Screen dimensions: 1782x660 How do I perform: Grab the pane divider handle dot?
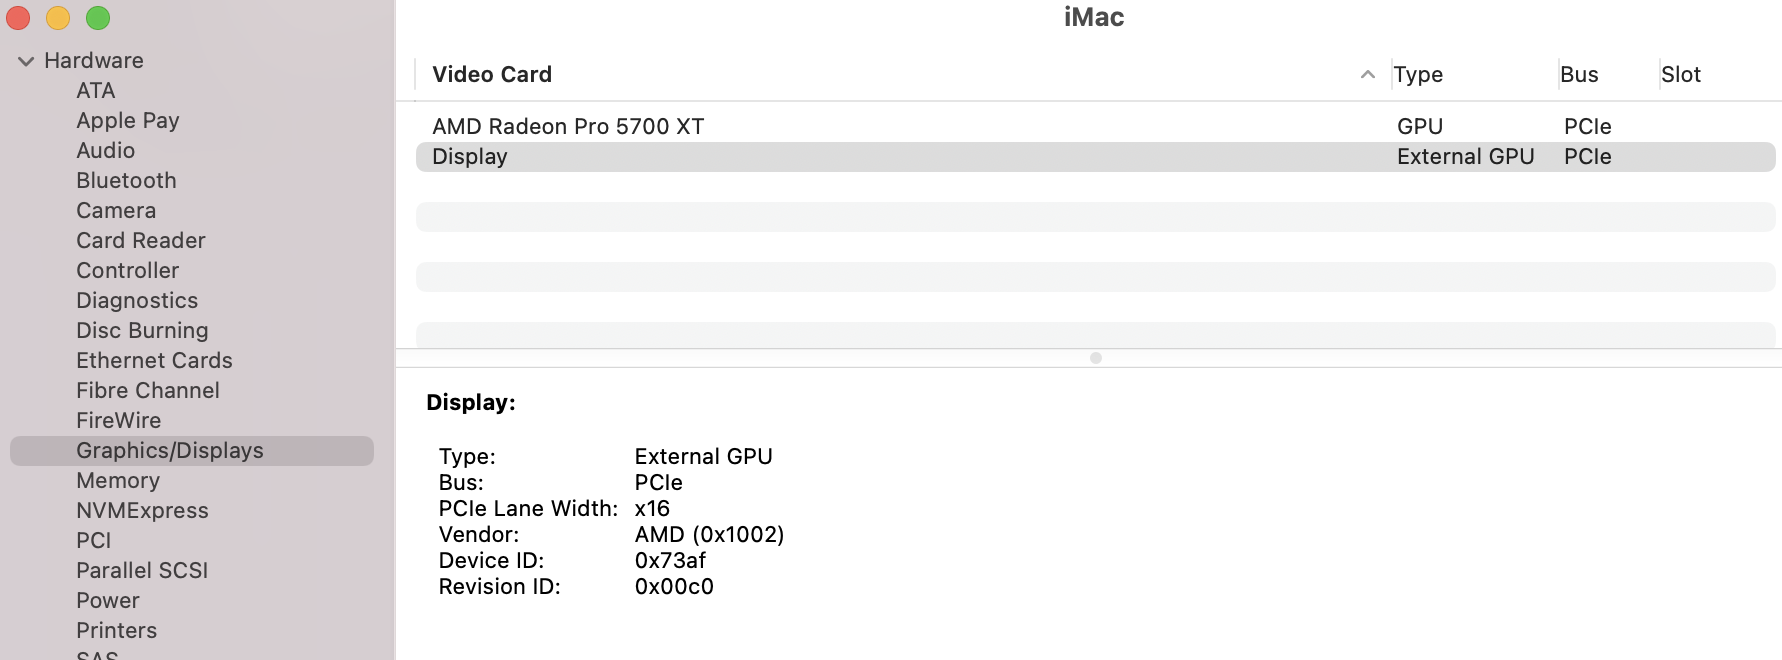[1095, 358]
